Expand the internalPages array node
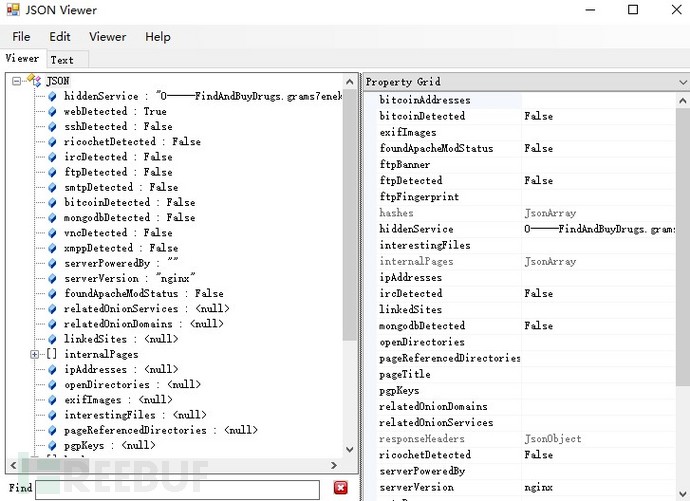The image size is (690, 501). [34, 354]
